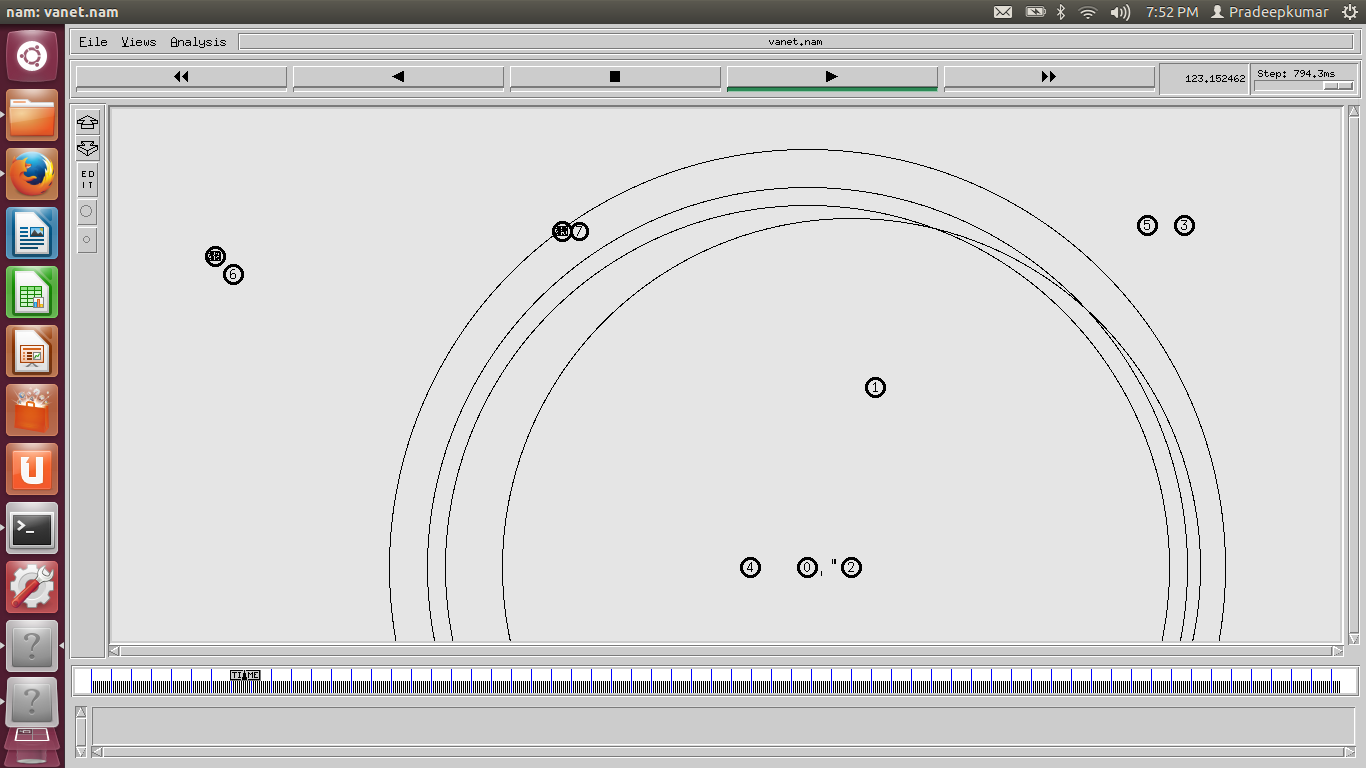Click the canvas horizontal scrollbar left arrow

pyautogui.click(x=114, y=651)
